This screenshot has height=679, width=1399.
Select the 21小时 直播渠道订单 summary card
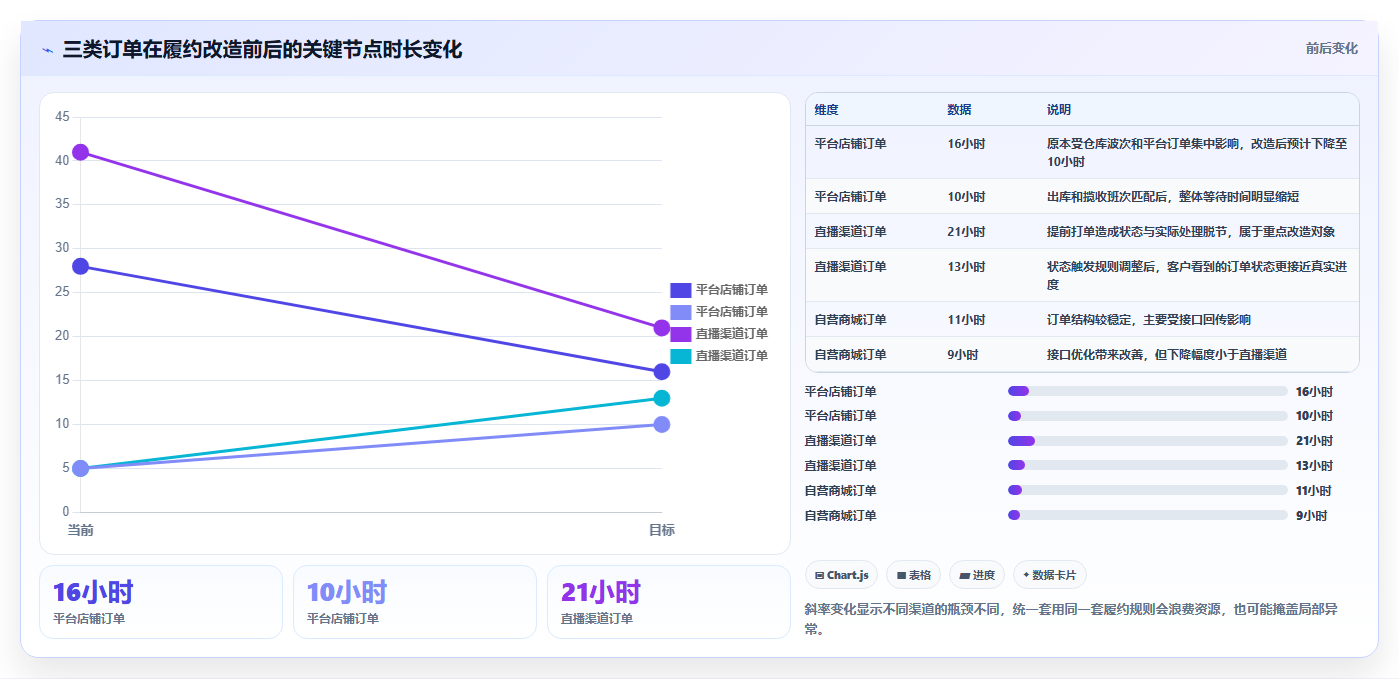pos(669,602)
